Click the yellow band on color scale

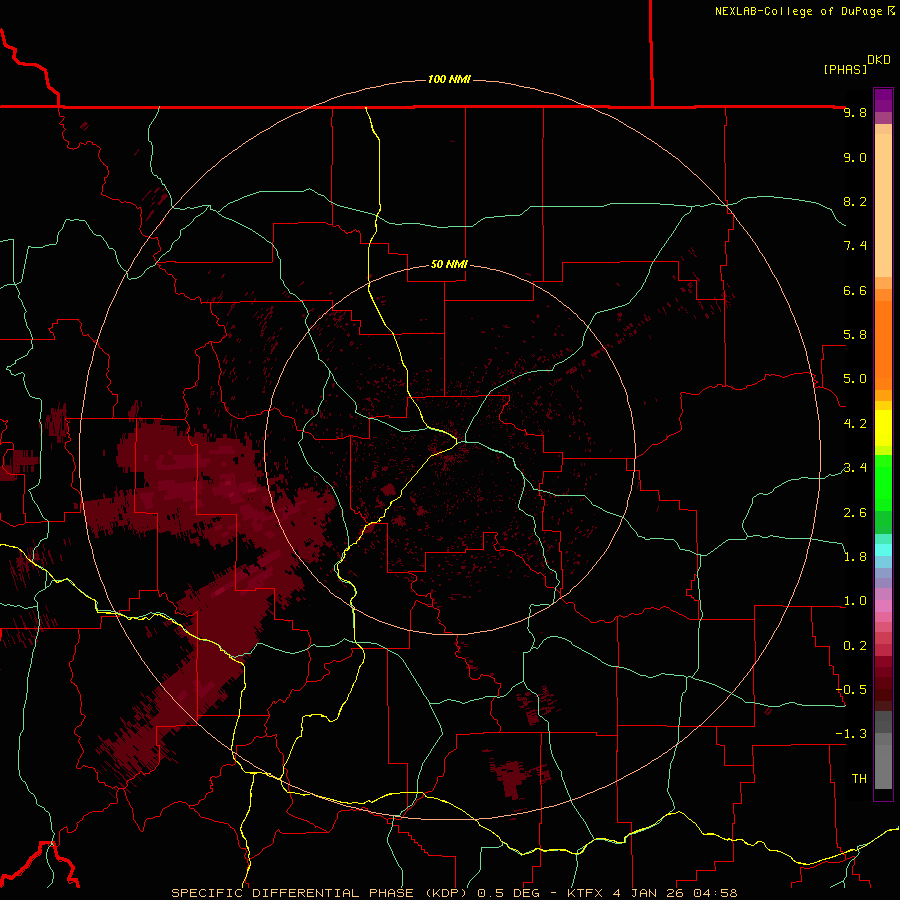(x=883, y=428)
